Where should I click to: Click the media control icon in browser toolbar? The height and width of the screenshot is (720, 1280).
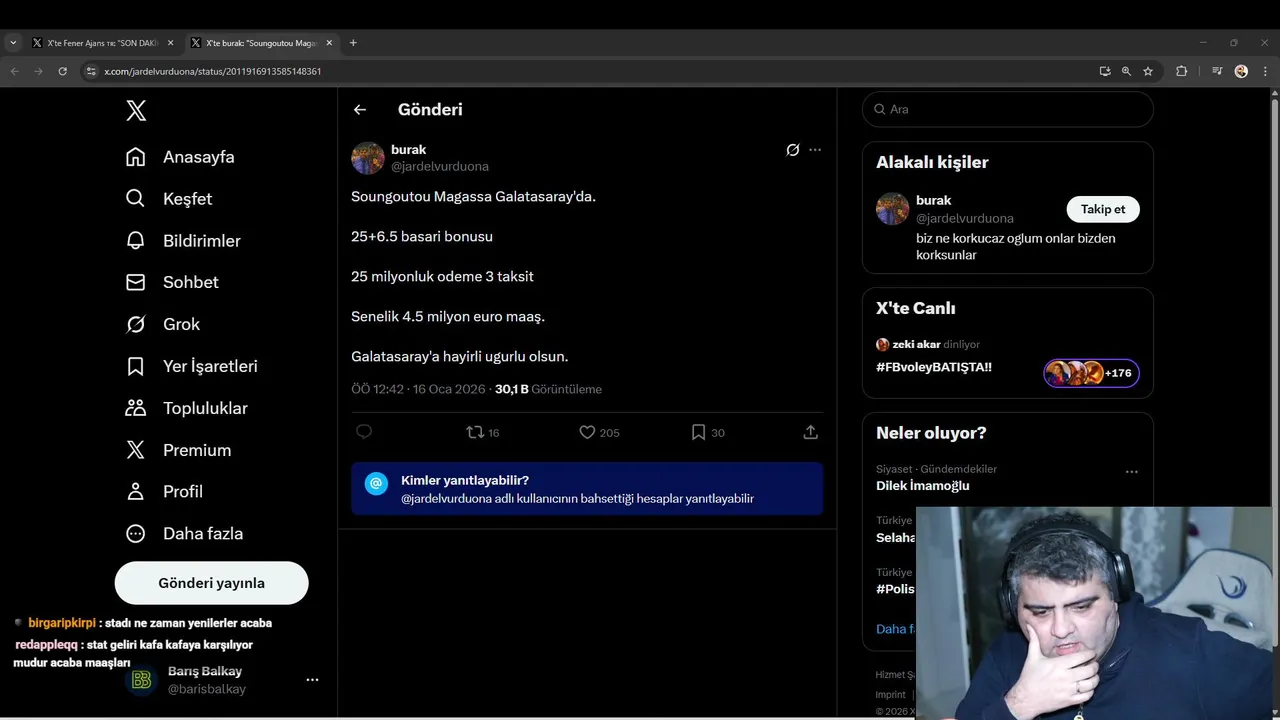[1217, 71]
